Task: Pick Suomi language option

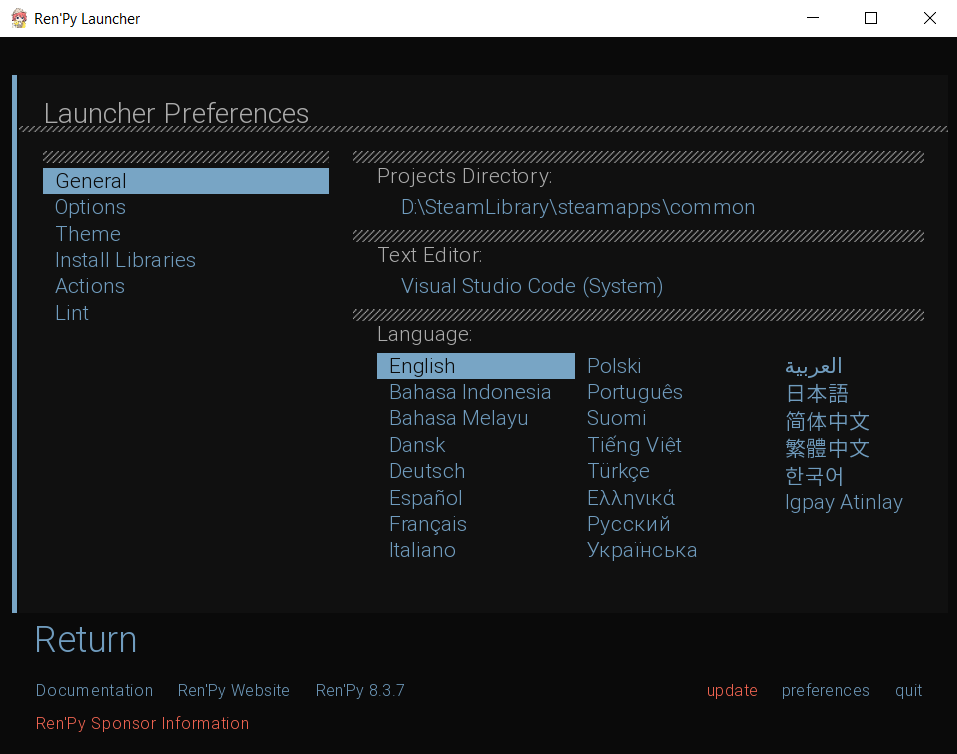Action: click(x=616, y=418)
